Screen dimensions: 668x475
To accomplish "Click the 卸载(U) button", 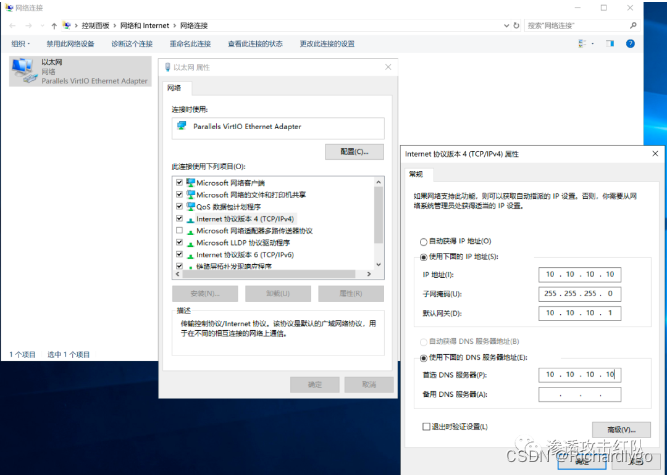I will coord(278,294).
